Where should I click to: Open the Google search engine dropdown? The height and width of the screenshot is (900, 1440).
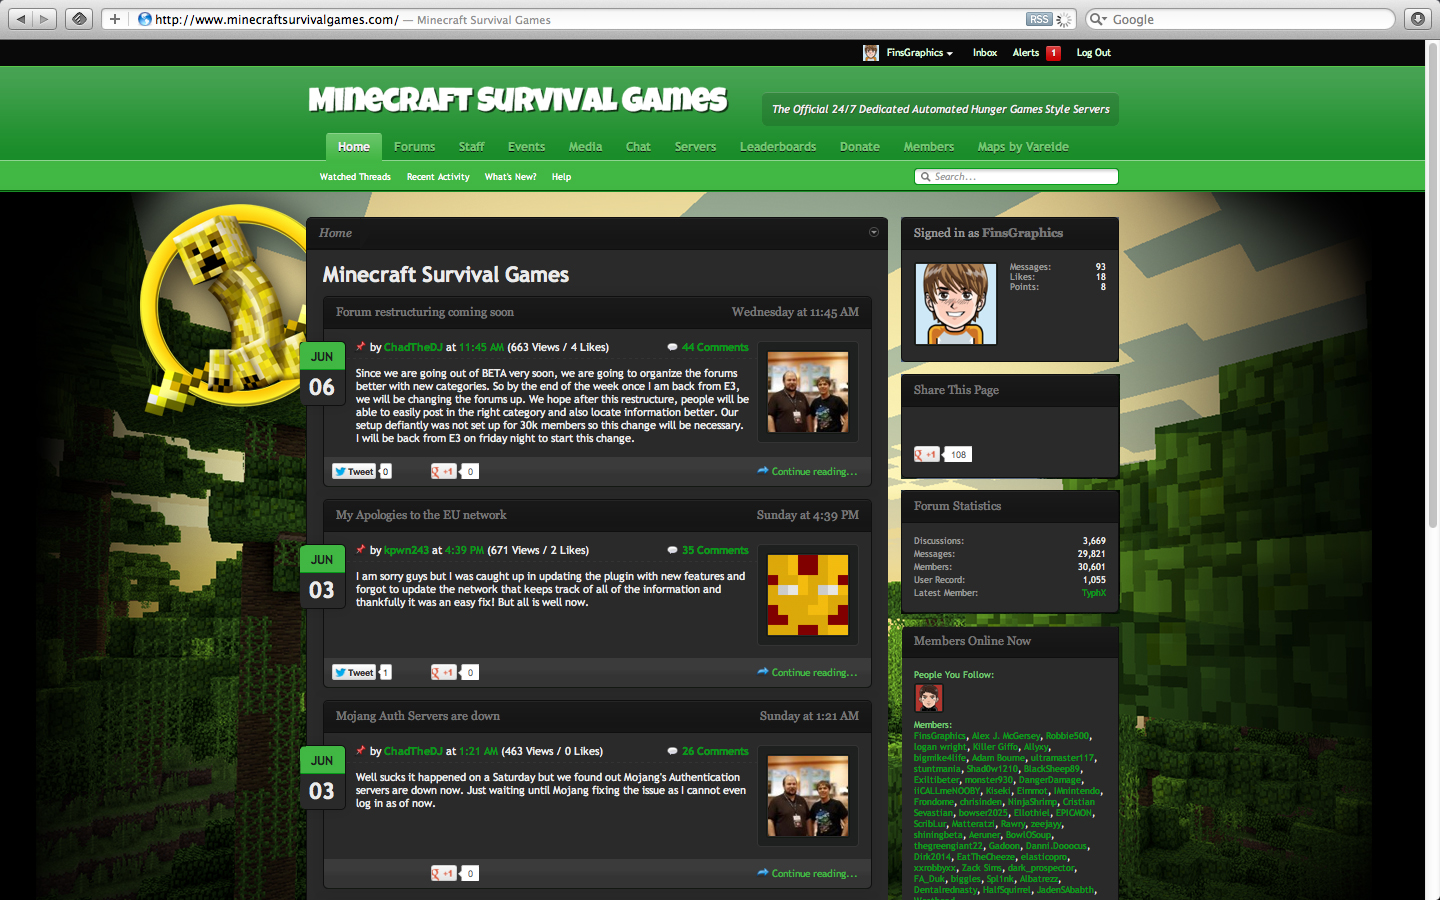pyautogui.click(x=1097, y=19)
